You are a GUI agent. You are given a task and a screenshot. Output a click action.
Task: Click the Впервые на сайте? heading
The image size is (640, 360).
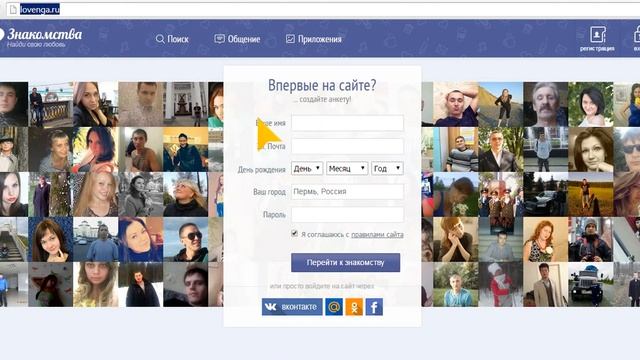[x=322, y=85]
